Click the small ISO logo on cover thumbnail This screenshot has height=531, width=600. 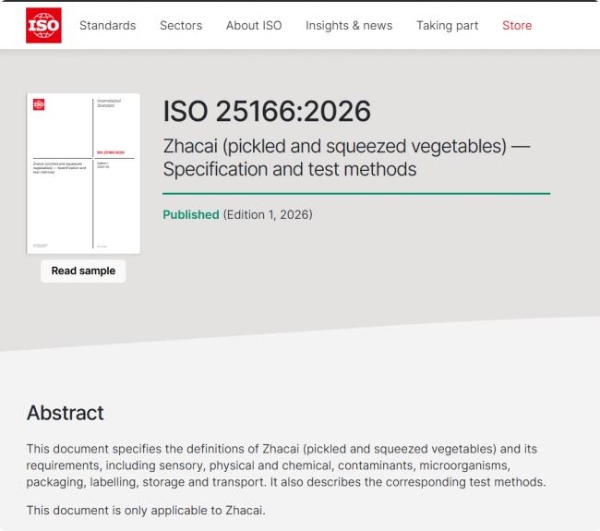39,104
